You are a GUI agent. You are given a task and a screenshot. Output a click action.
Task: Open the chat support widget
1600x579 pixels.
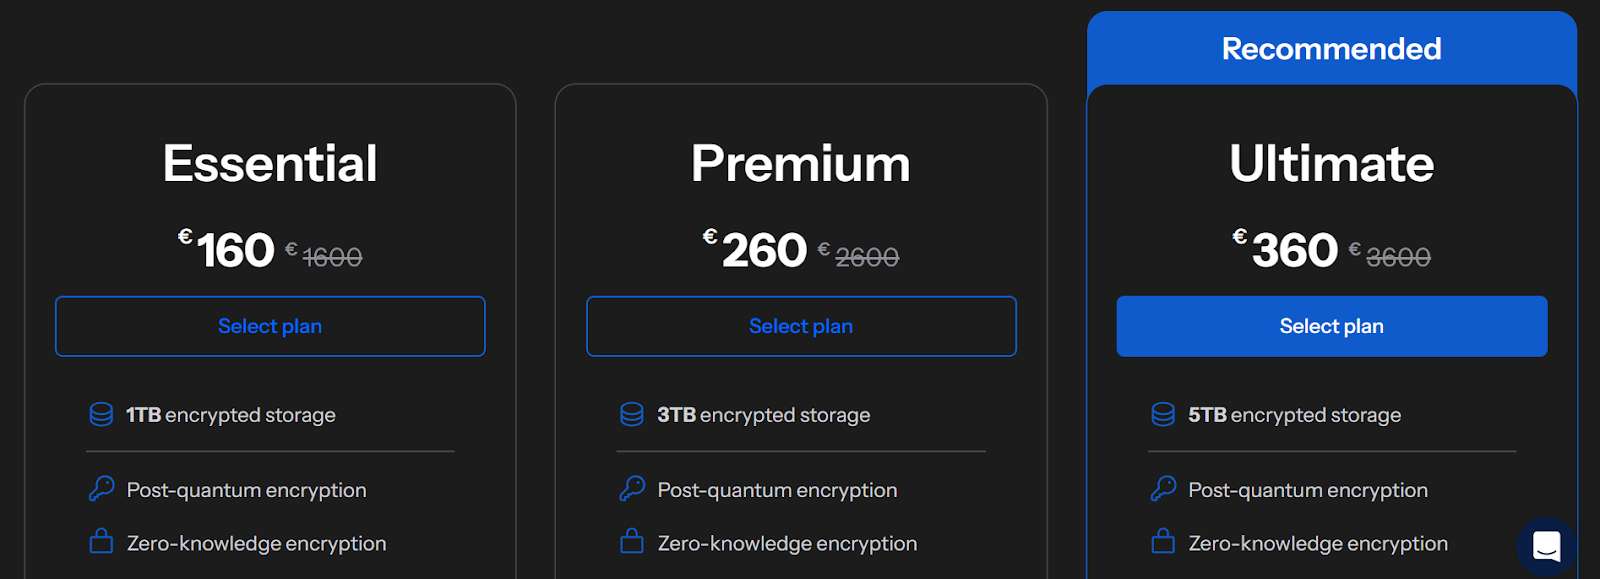tap(1545, 547)
